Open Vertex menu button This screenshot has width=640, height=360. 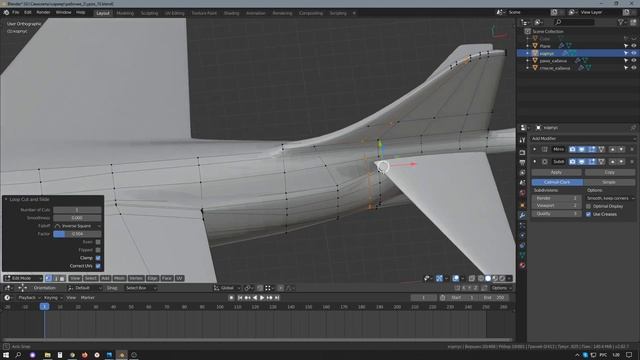(136, 278)
